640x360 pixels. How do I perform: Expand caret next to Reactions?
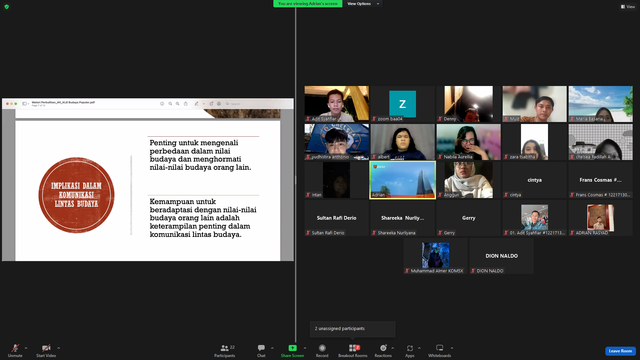[x=393, y=348]
